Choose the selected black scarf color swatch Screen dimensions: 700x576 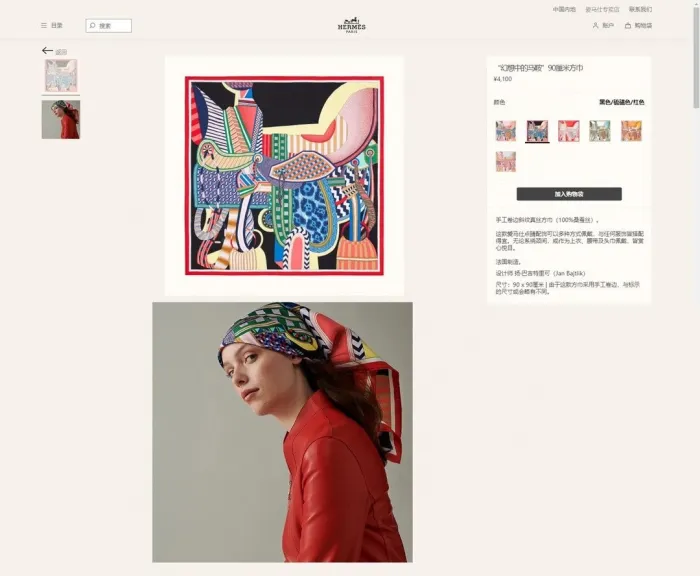tap(537, 131)
